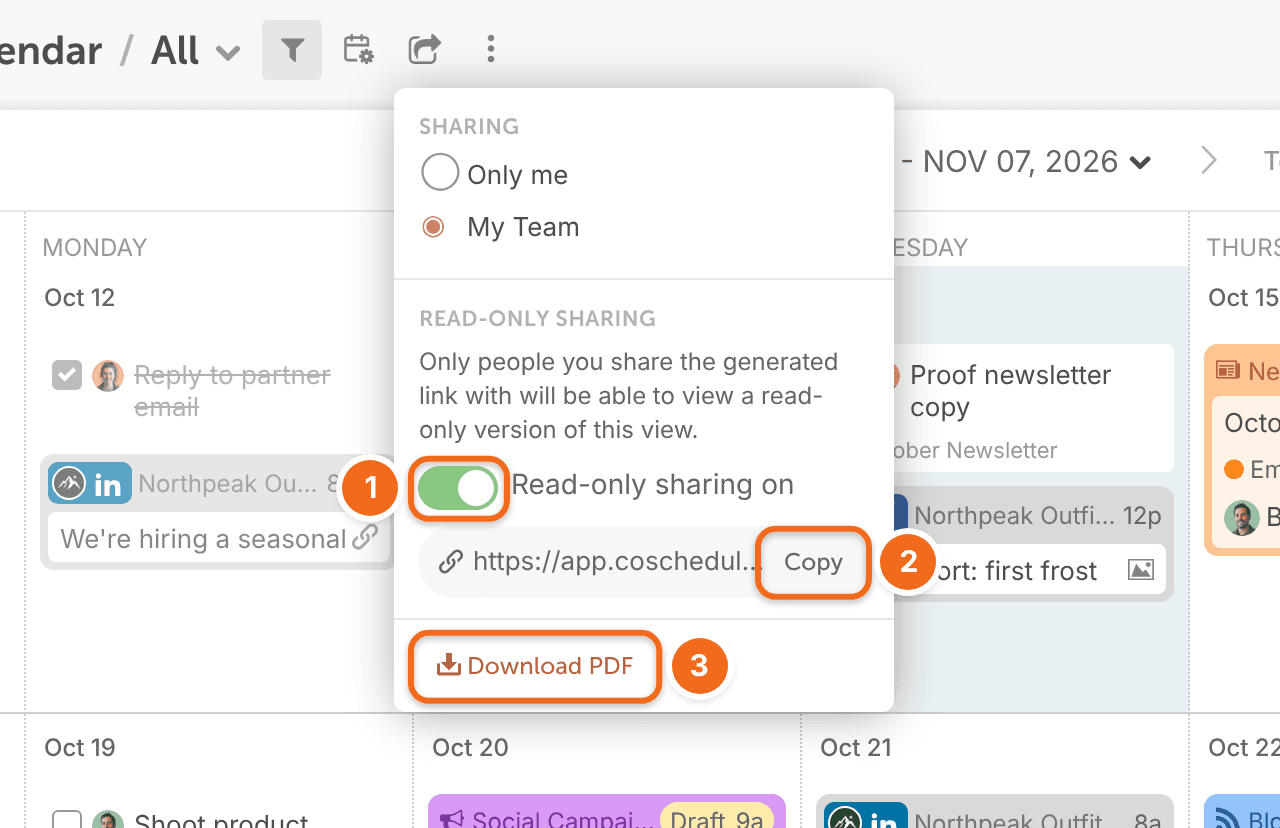Click the person avatar on Thursday newsletter card
This screenshot has height=828, width=1280.
point(1242,518)
